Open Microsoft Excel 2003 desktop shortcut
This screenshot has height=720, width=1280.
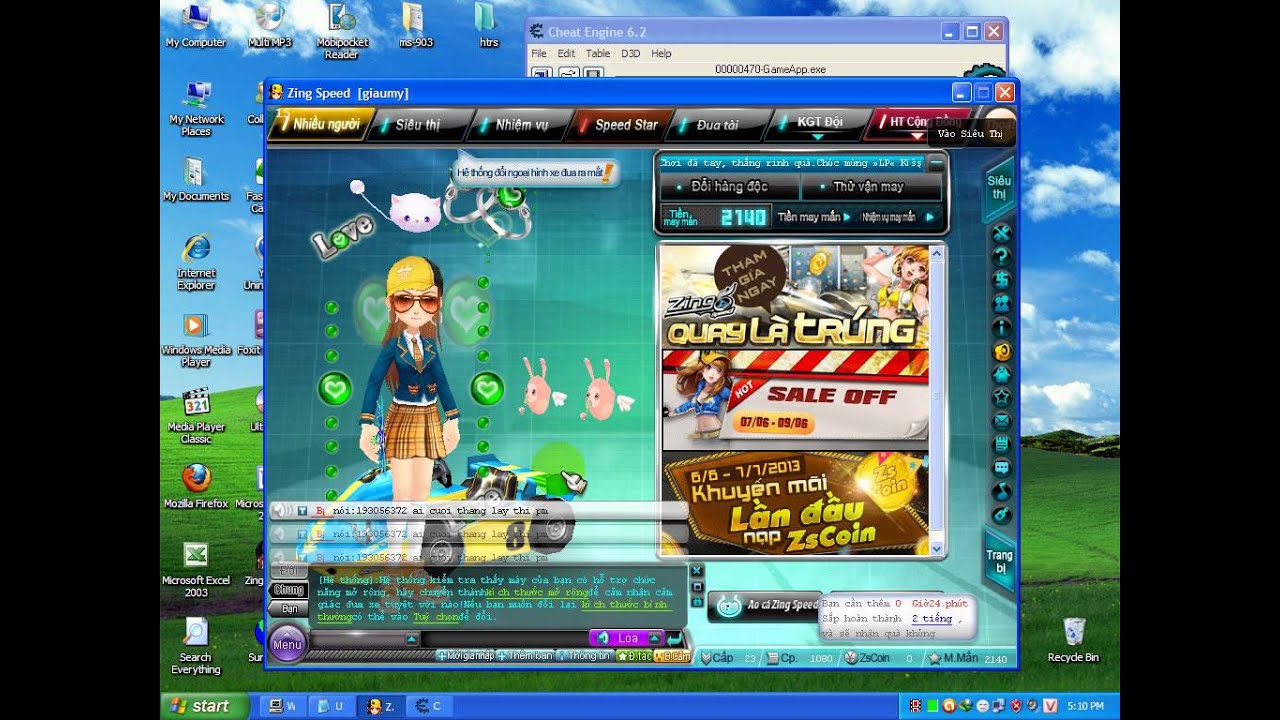[196, 569]
